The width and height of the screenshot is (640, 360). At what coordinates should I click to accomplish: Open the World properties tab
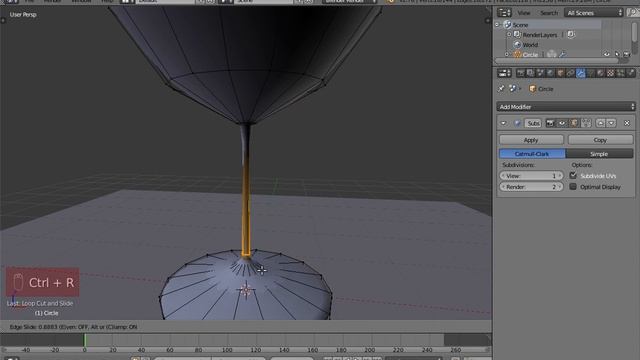tap(550, 73)
